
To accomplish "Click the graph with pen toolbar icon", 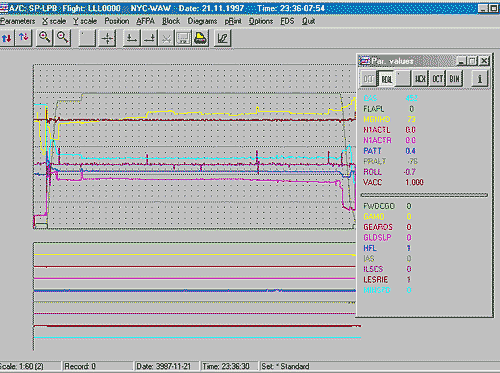I will [222, 38].
